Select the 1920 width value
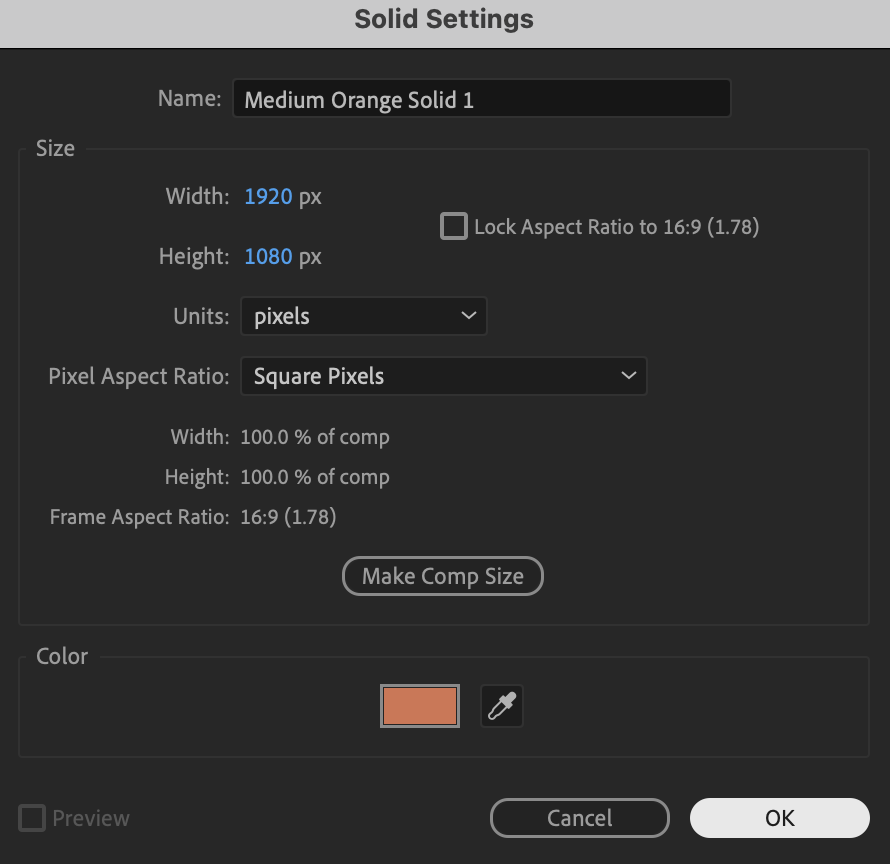Image resolution: width=890 pixels, height=864 pixels. [268, 196]
